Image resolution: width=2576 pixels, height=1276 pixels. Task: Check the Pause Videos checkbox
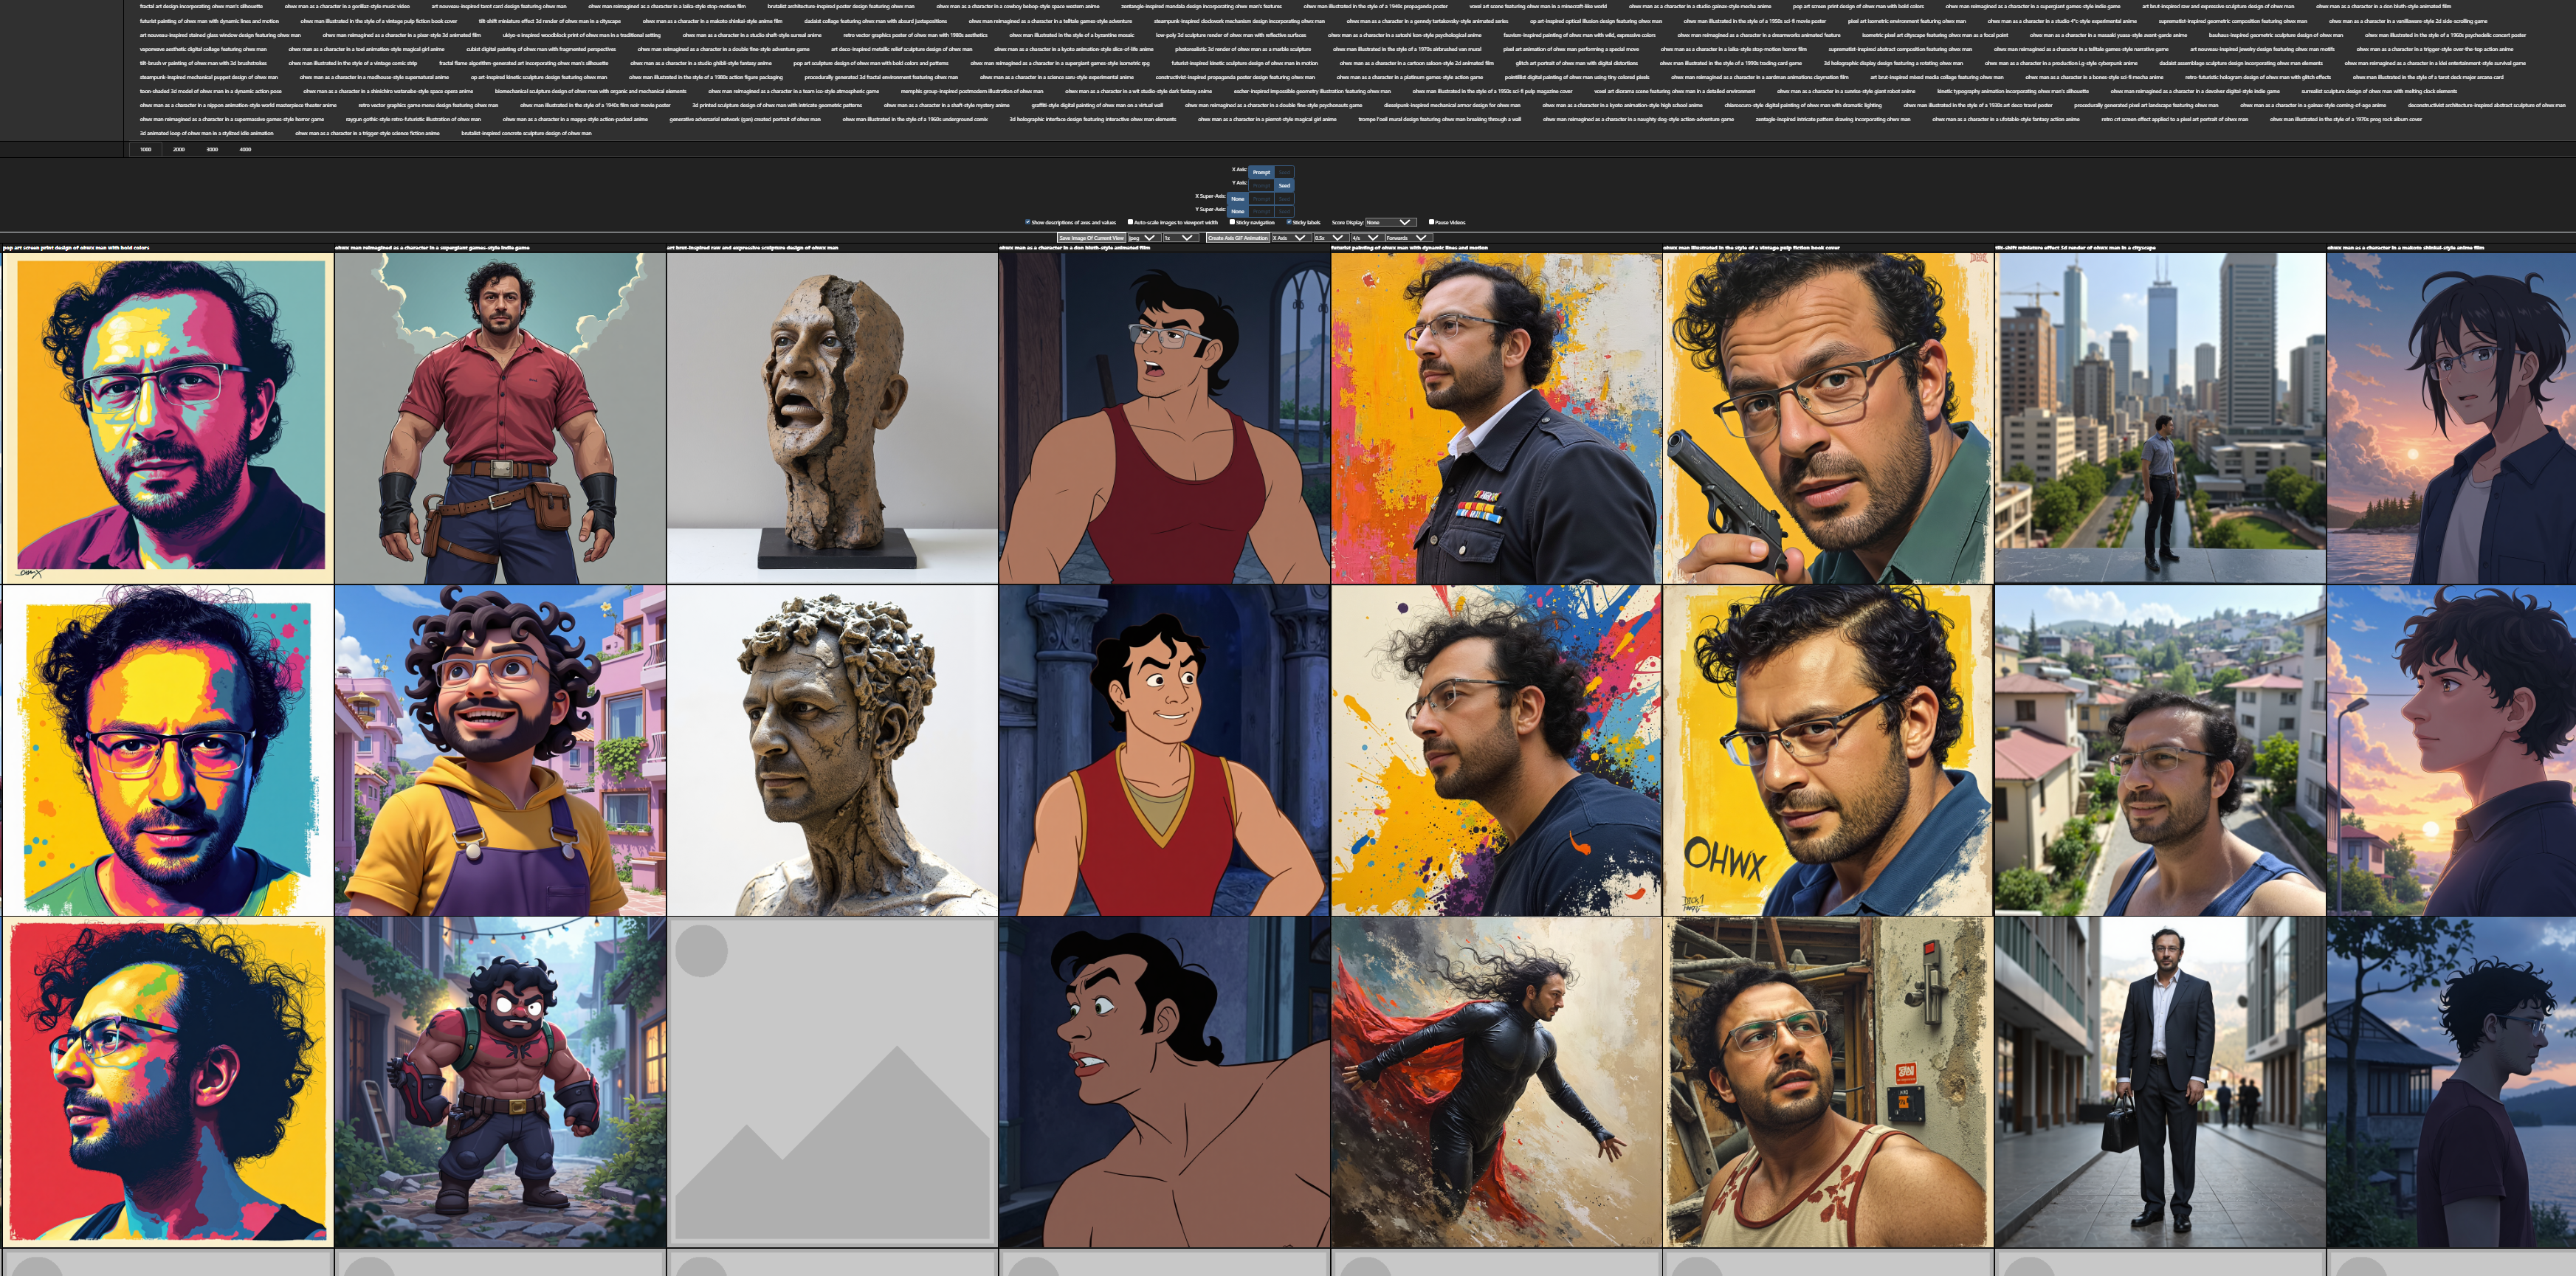pyautogui.click(x=1431, y=222)
